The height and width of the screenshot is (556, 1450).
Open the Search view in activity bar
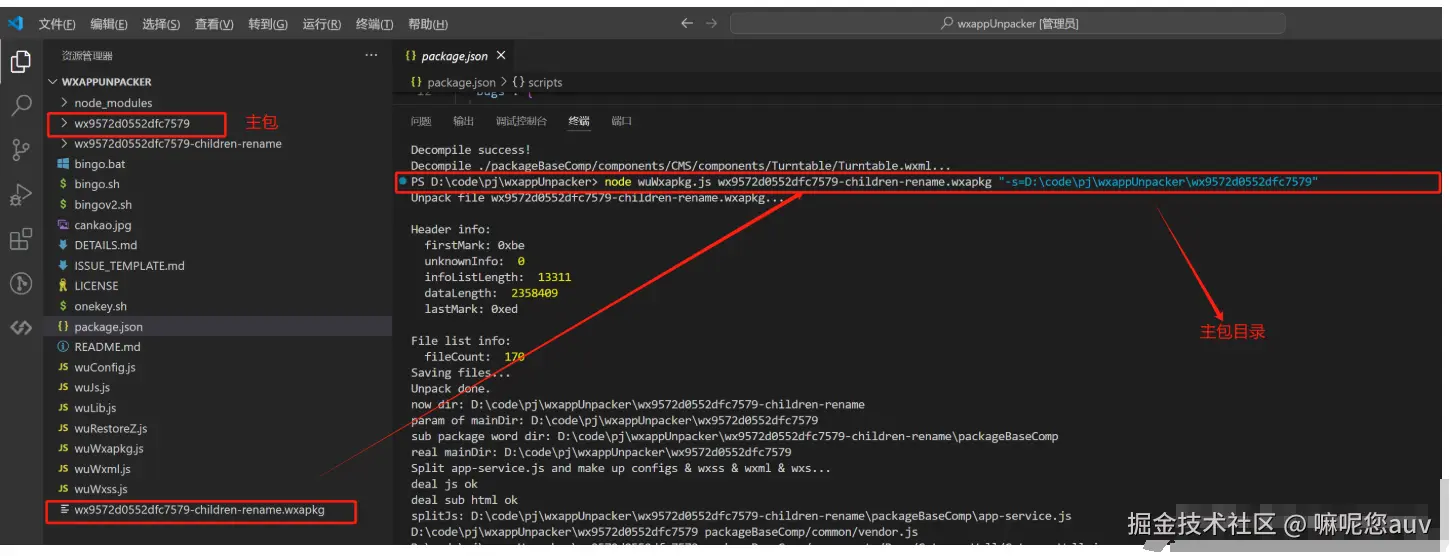[21, 105]
